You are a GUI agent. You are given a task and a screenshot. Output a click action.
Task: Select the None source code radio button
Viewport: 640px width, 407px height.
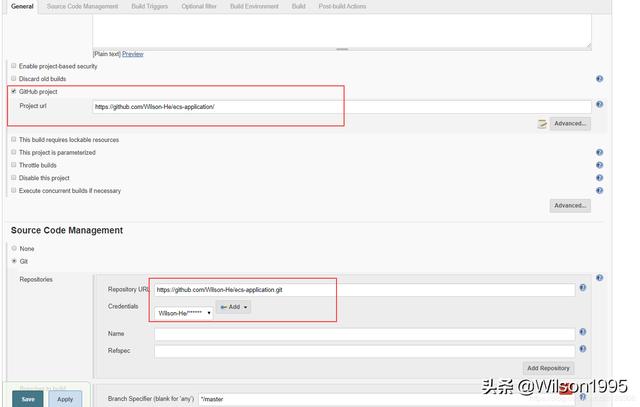(14, 249)
